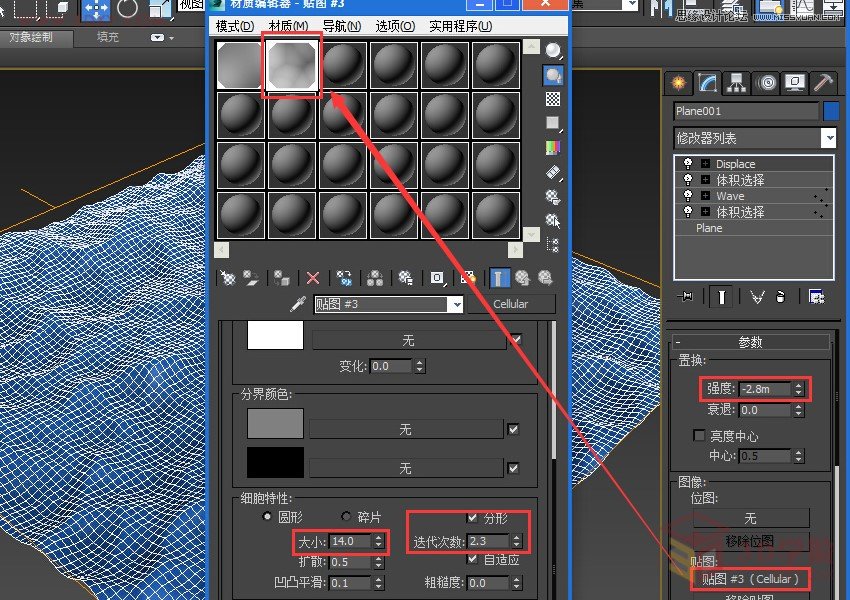Screen dimensions: 850x600
Task: Switch to the 对象绘制 ribbon tab
Action: [31, 37]
